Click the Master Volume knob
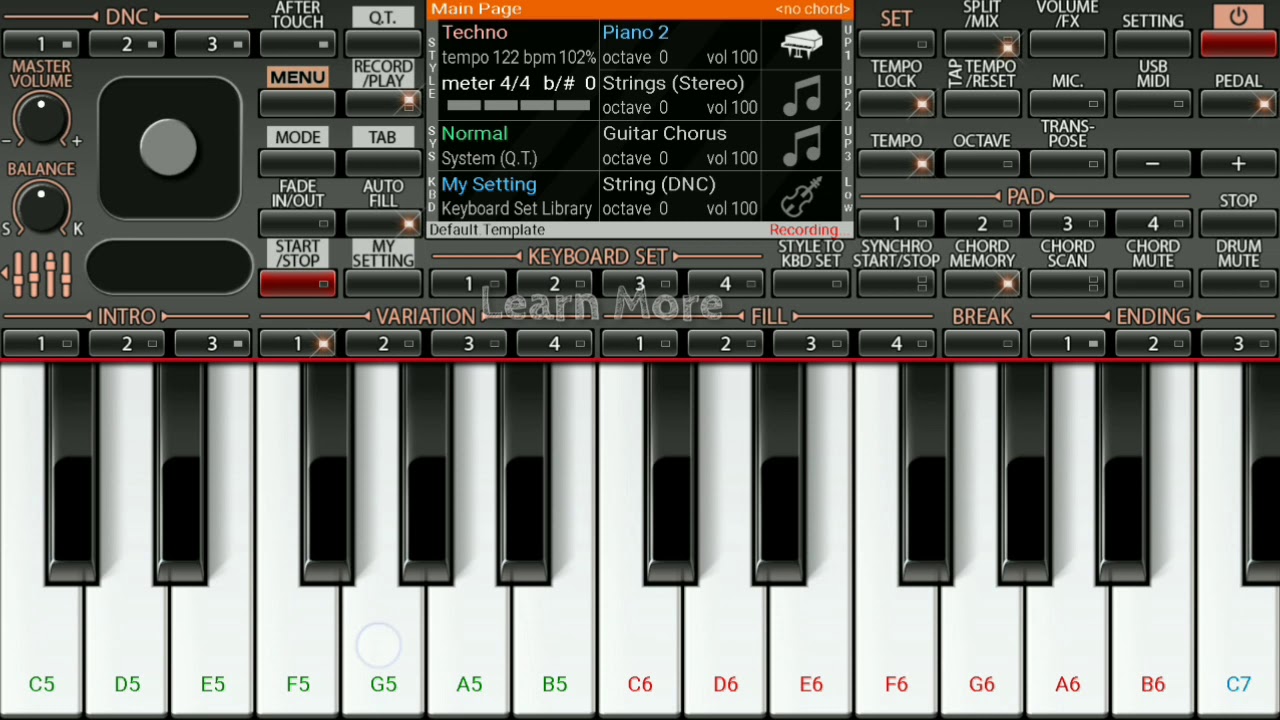 pos(42,120)
